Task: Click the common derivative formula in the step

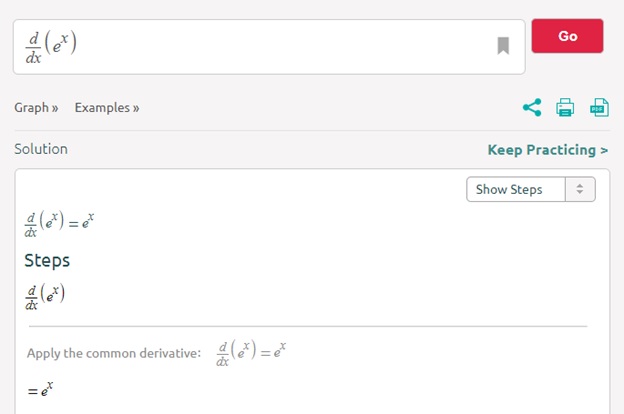Action: 251,352
